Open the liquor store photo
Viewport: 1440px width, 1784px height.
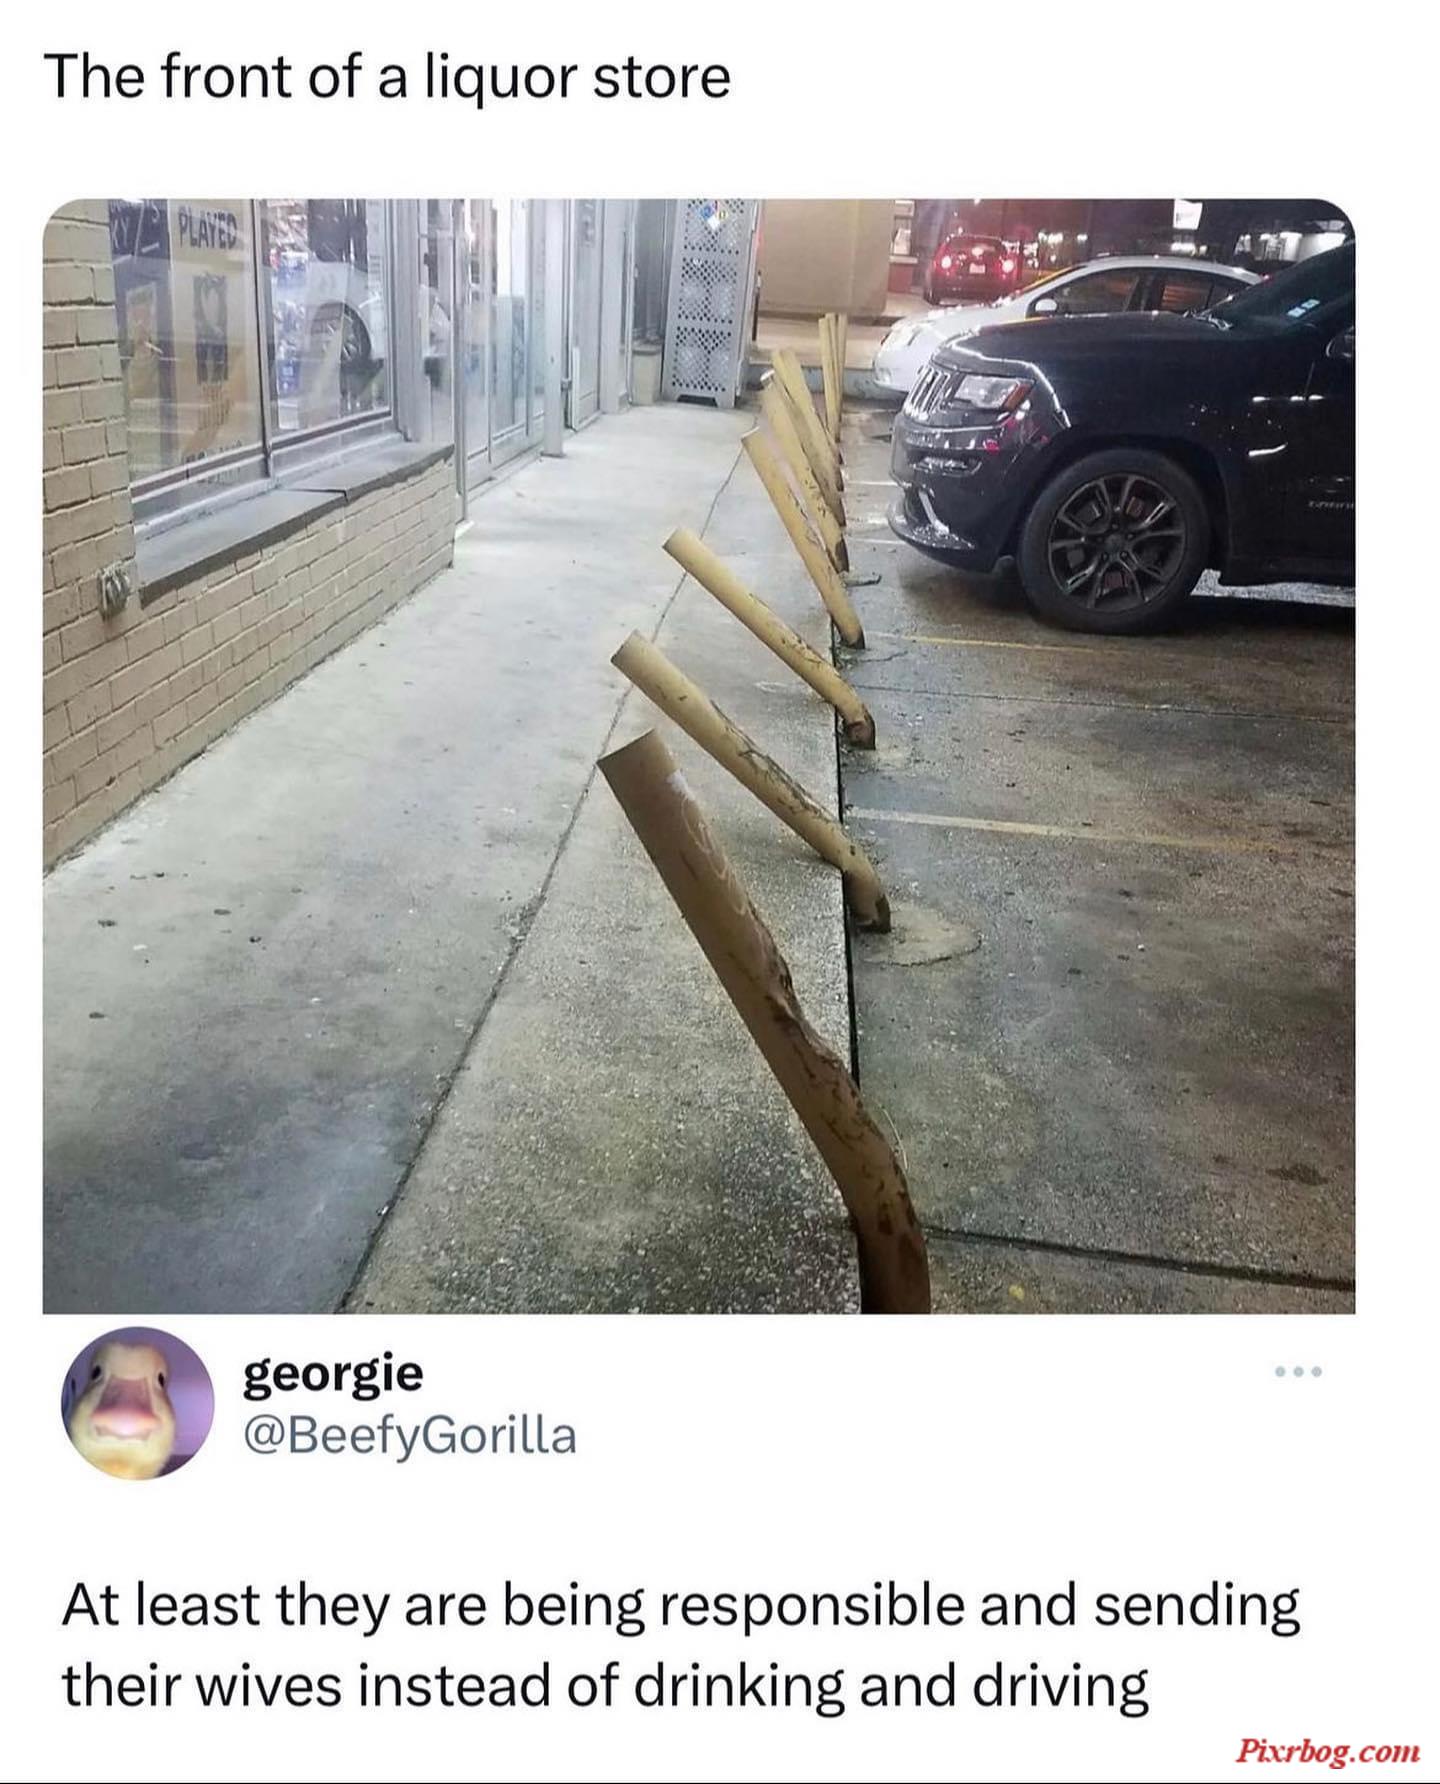pyautogui.click(x=698, y=756)
